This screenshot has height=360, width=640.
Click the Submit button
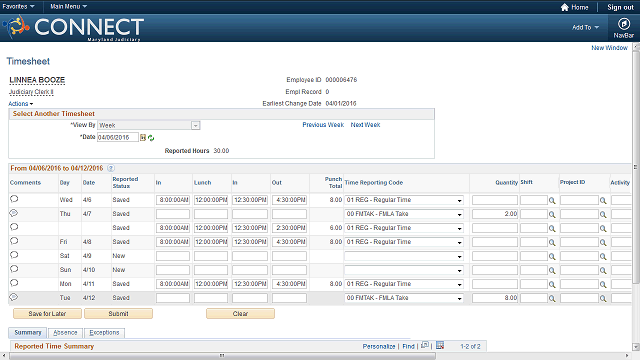coord(118,313)
